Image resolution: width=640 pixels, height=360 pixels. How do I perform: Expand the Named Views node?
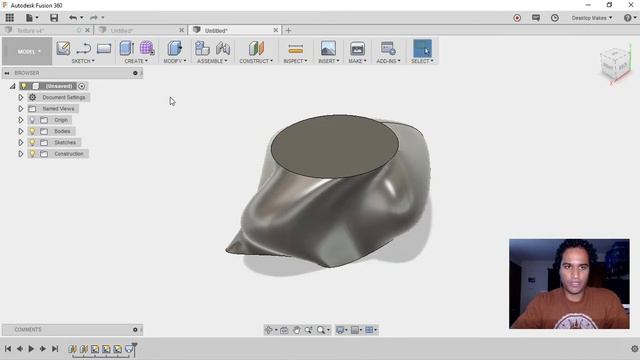[x=20, y=109]
